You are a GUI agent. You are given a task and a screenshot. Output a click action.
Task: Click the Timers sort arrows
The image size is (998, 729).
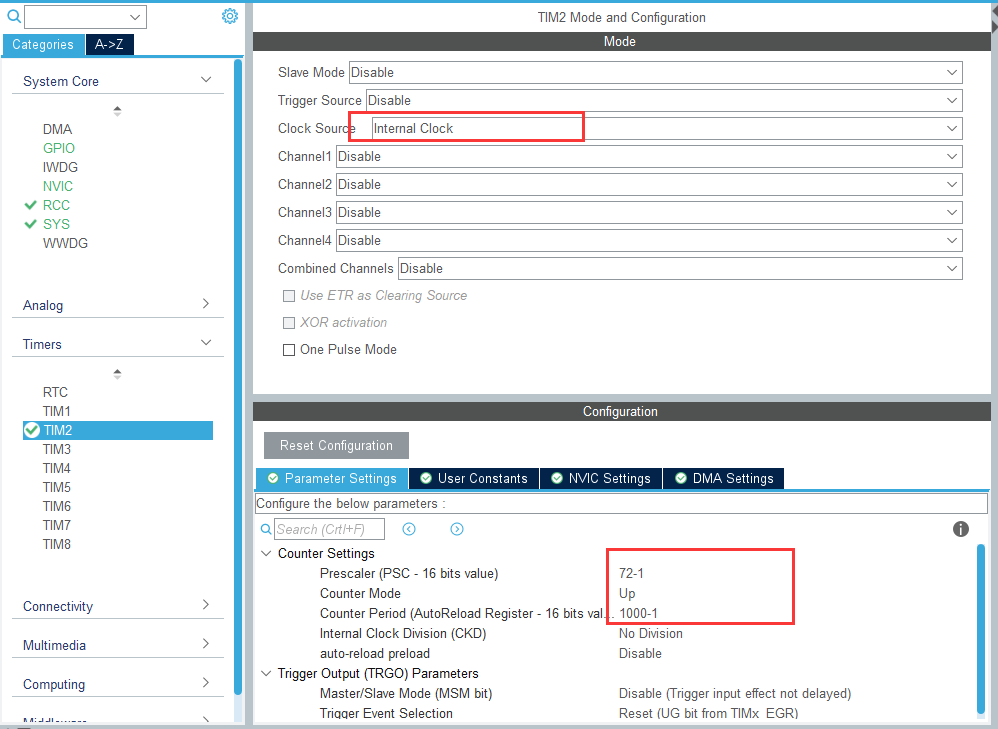click(x=117, y=374)
